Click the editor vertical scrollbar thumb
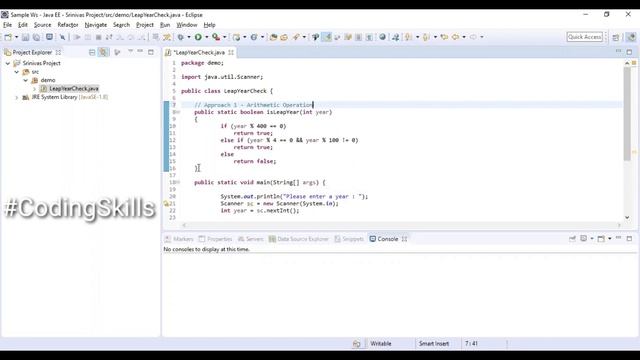The width and height of the screenshot is (640, 360). click(627, 113)
